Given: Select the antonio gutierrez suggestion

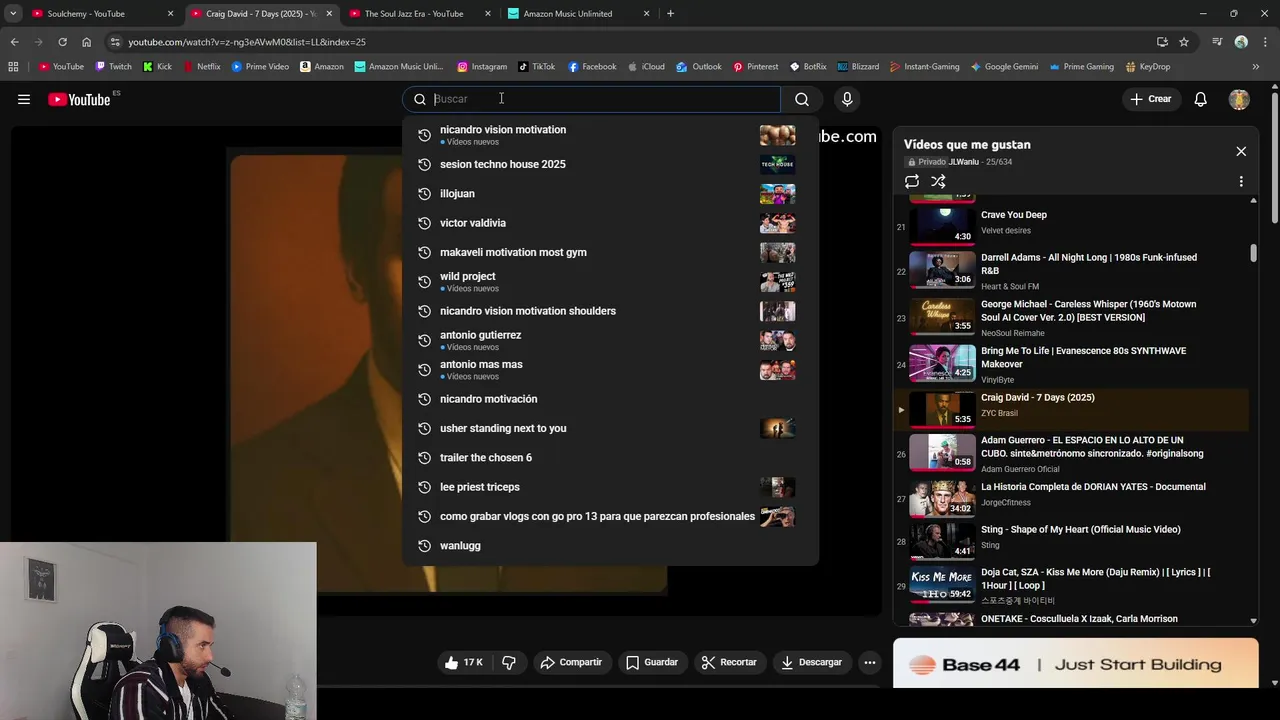Looking at the screenshot, I should (610, 340).
